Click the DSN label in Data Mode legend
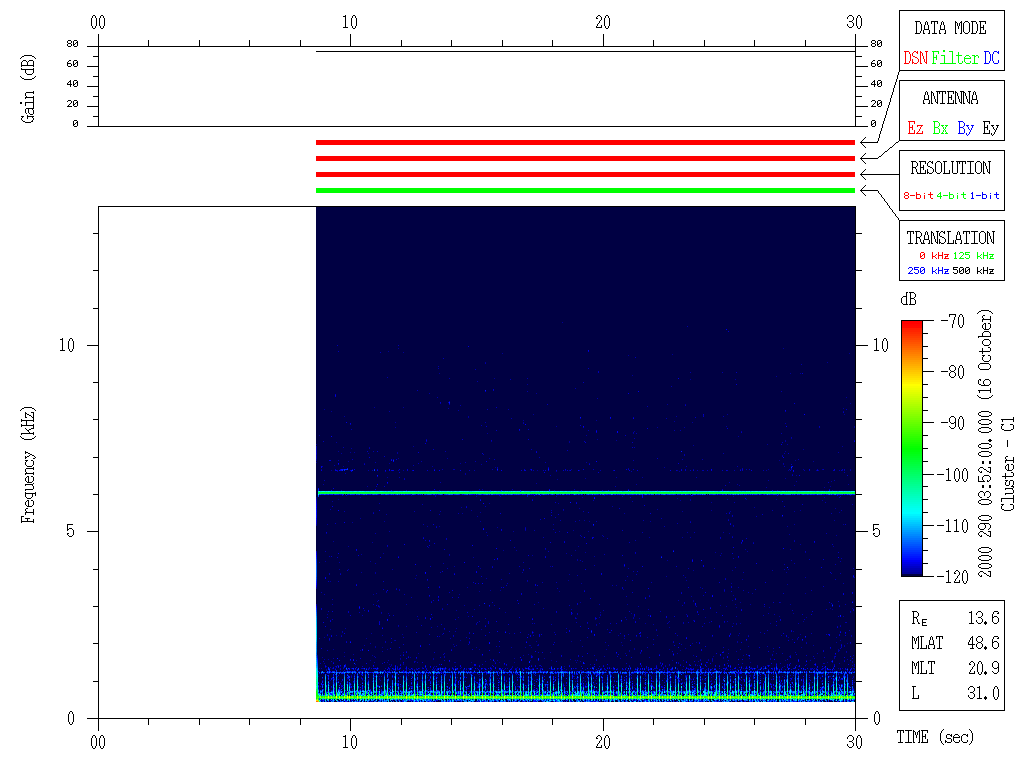The image size is (1024, 768). (x=915, y=58)
